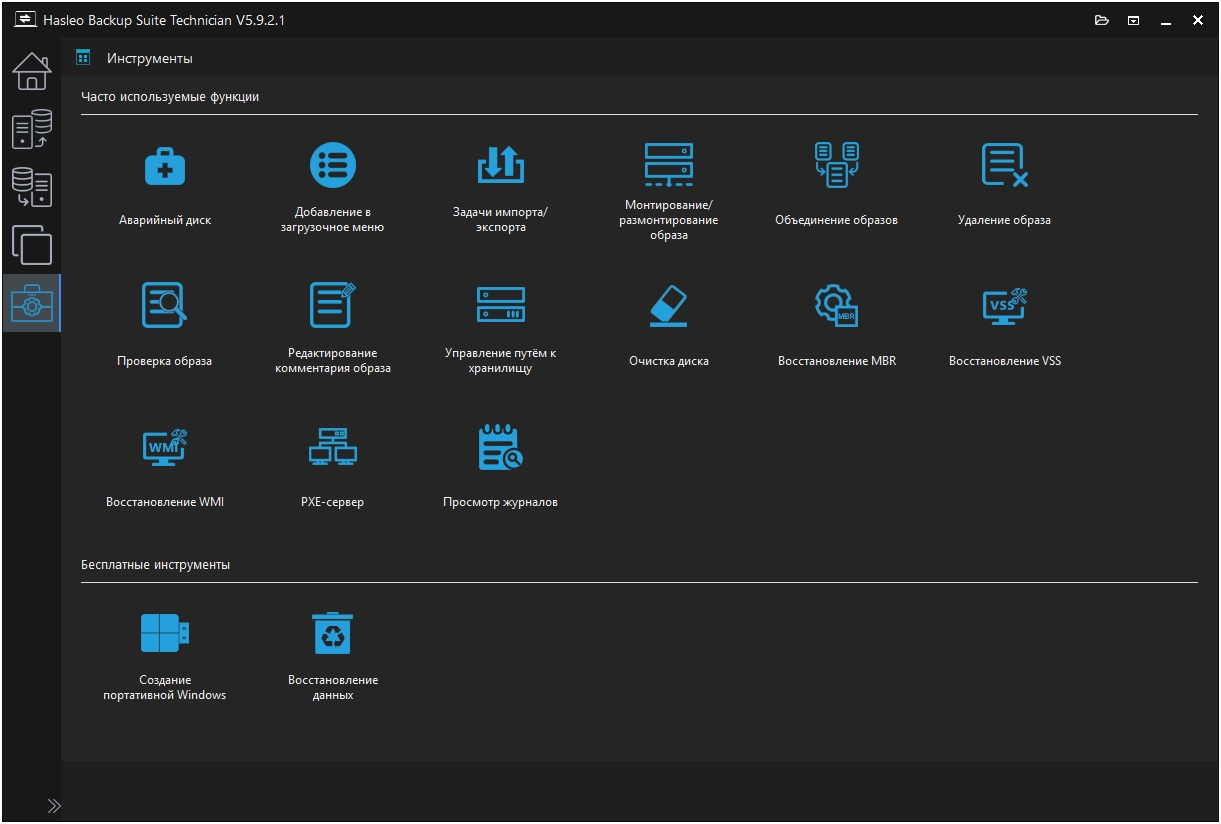Click the Часто используемые функции heading
Screen dimensions: 1221x824
pyautogui.click(x=170, y=97)
